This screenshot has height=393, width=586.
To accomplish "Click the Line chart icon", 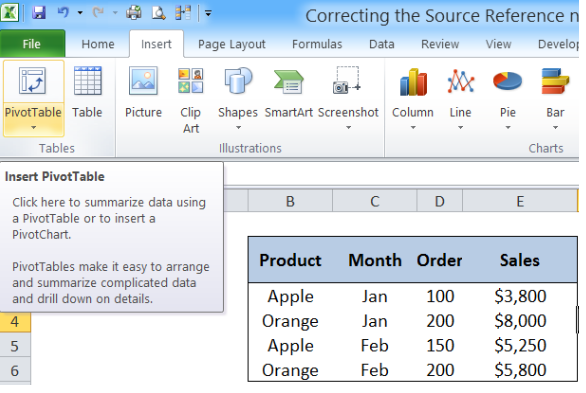I will pos(460,82).
